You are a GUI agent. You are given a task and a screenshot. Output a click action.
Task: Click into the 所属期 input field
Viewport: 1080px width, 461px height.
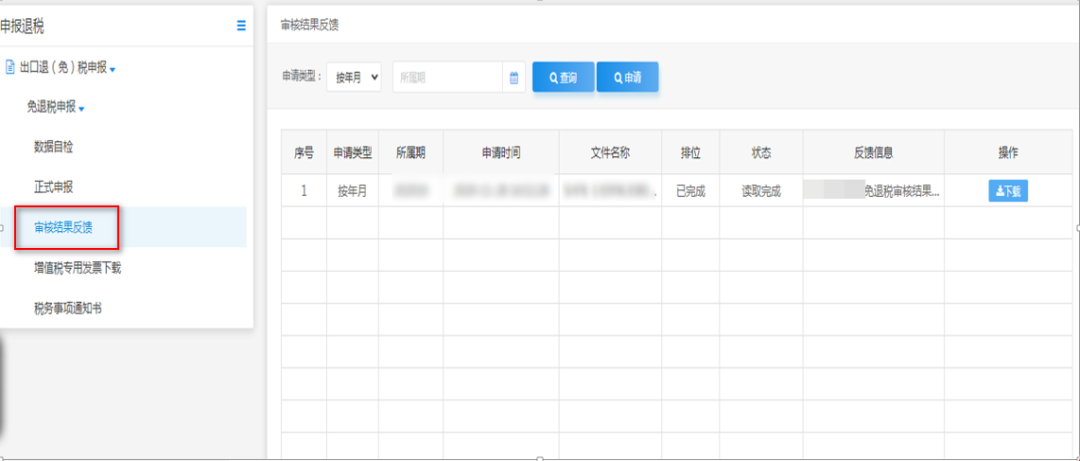(x=448, y=77)
